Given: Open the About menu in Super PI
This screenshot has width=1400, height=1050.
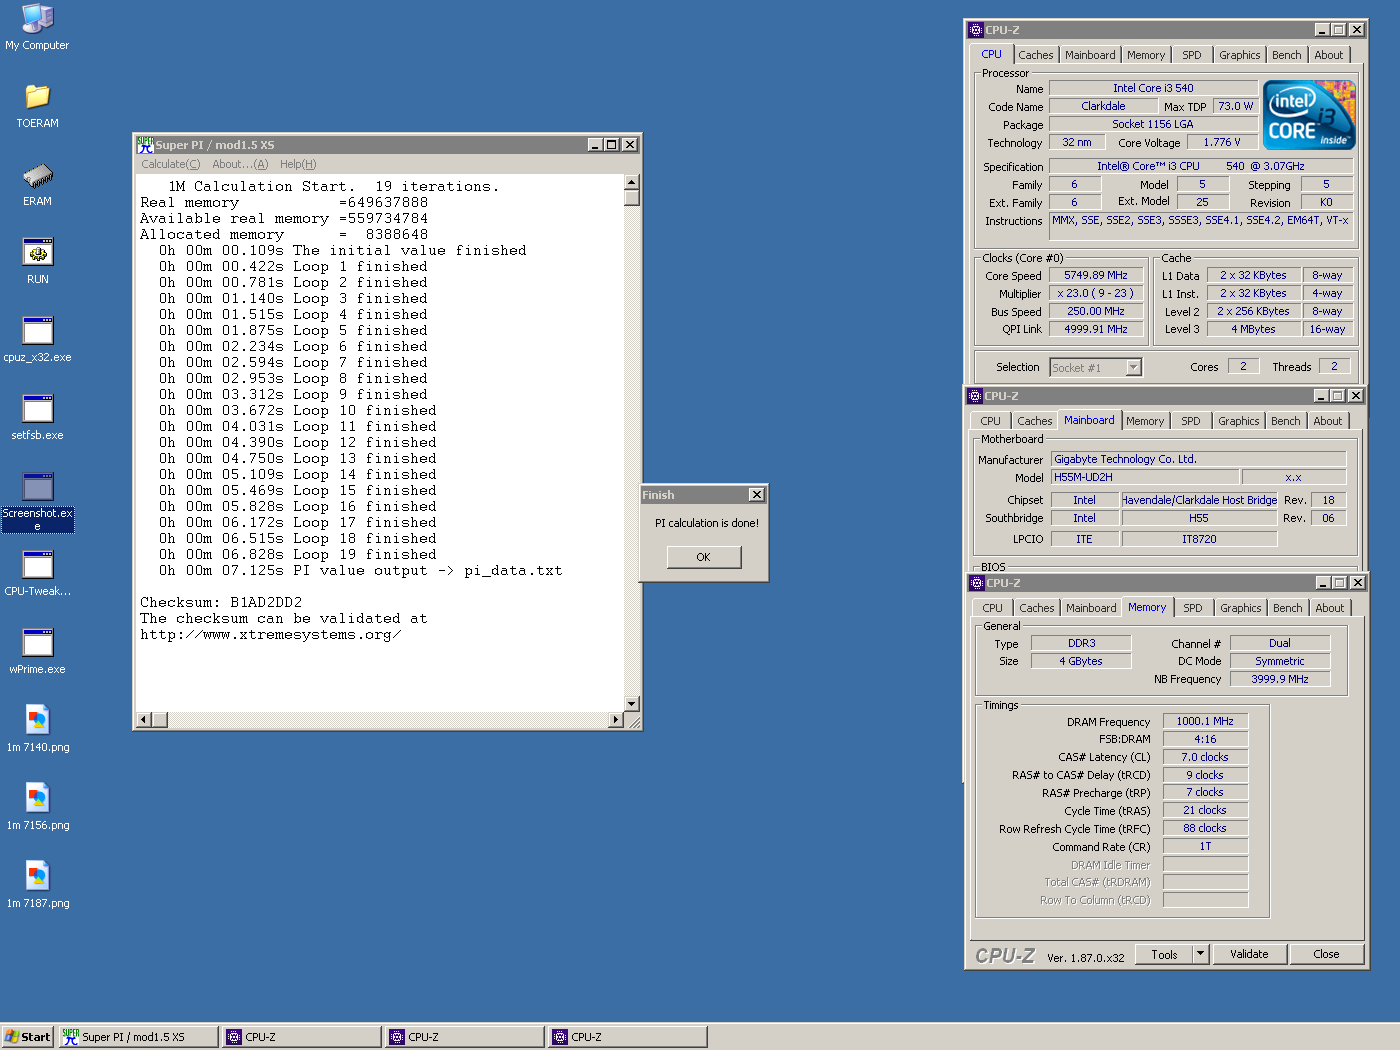Looking at the screenshot, I should 240,164.
